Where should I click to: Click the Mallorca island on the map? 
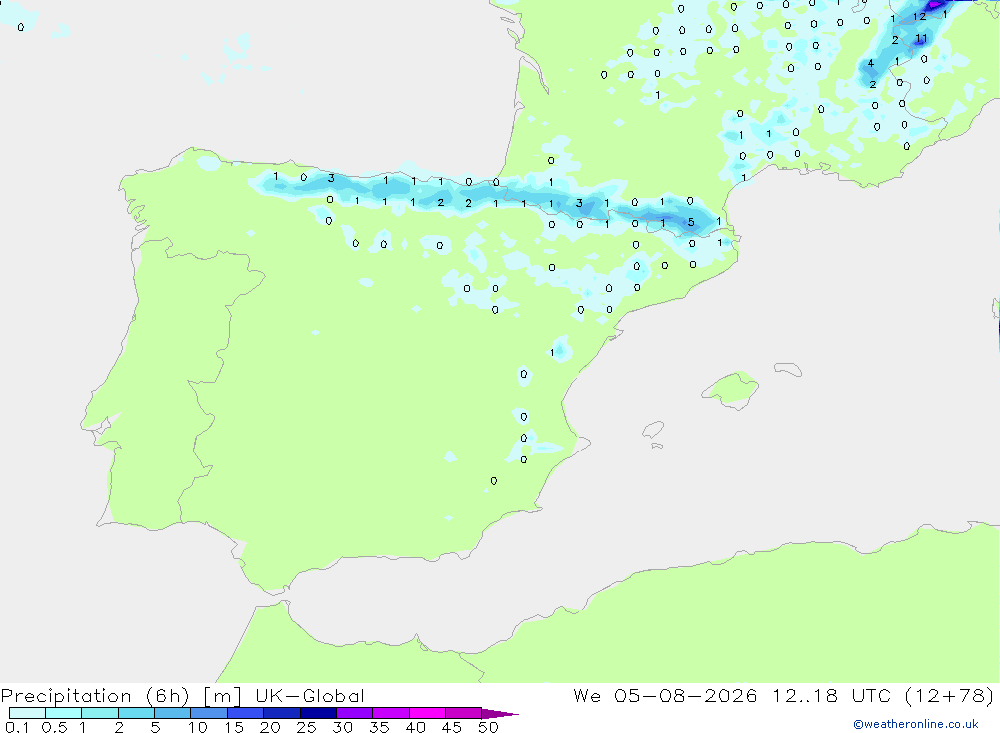coord(730,389)
